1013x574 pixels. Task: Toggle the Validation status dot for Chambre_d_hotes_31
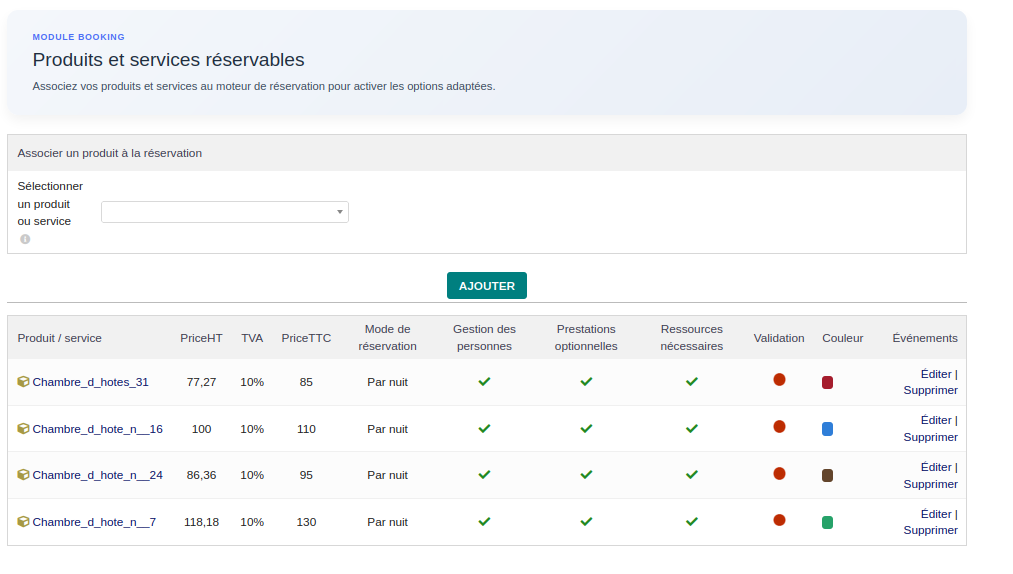(x=779, y=380)
